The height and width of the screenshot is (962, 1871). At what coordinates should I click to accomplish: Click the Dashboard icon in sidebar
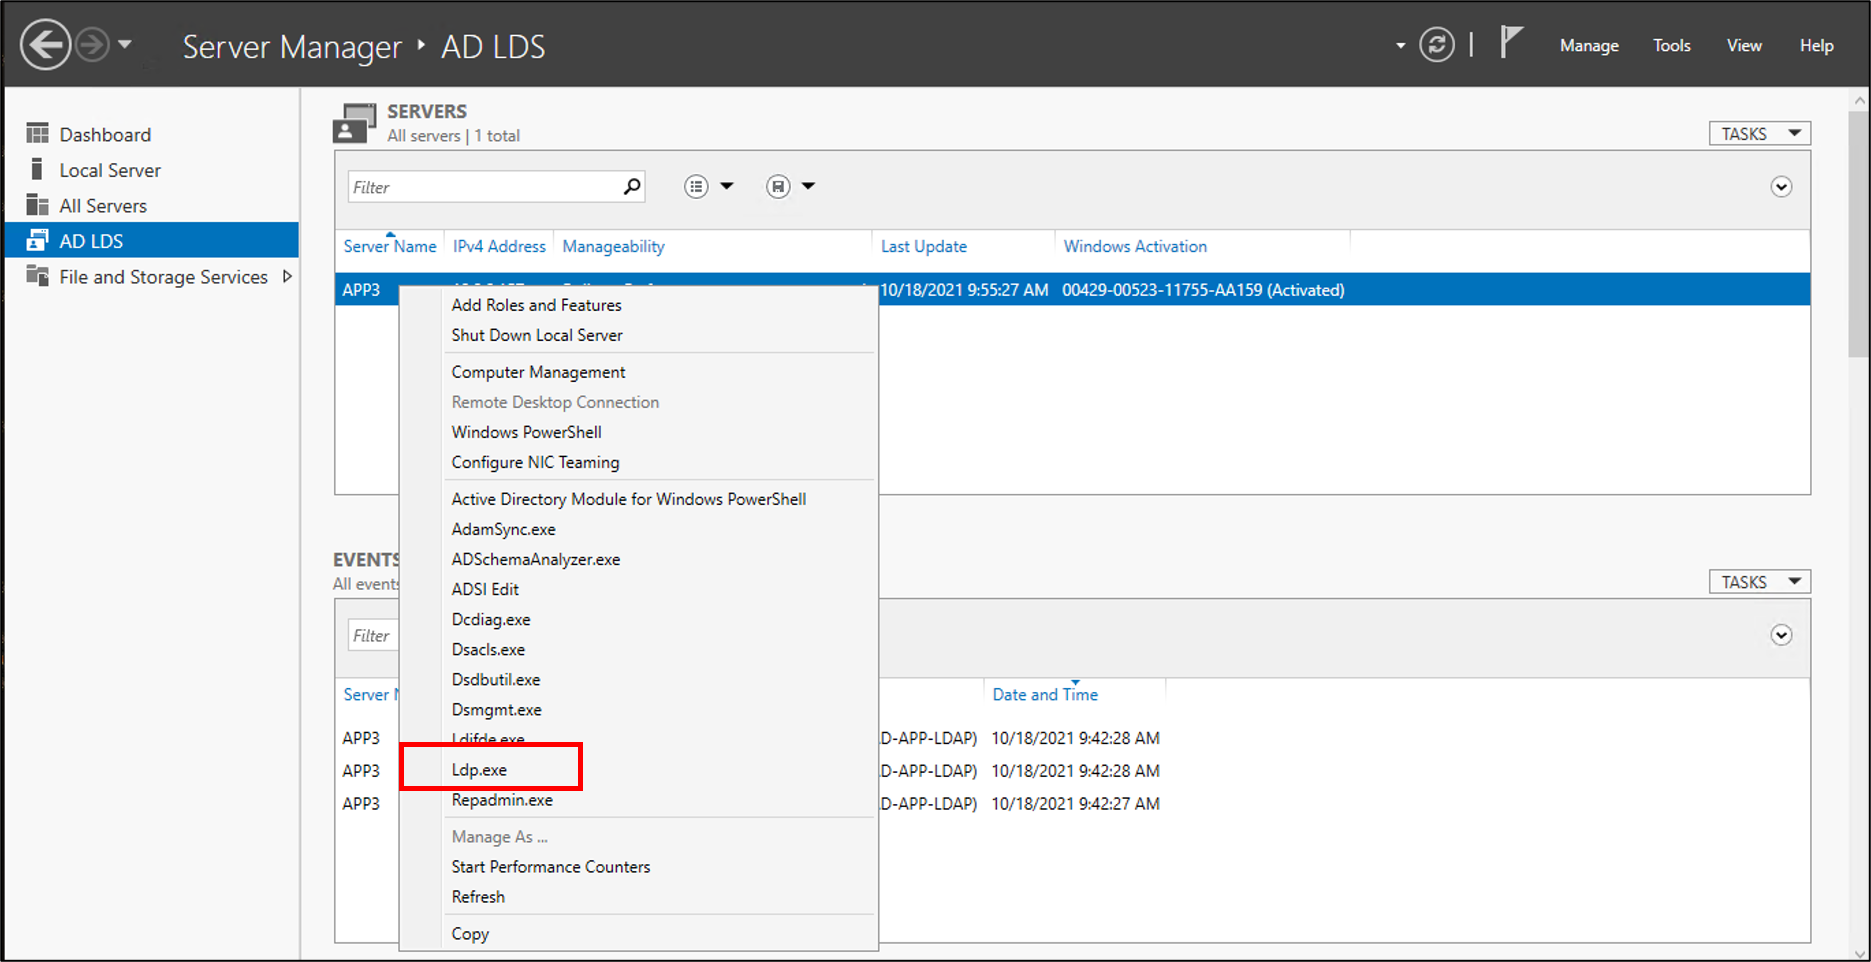coord(38,134)
